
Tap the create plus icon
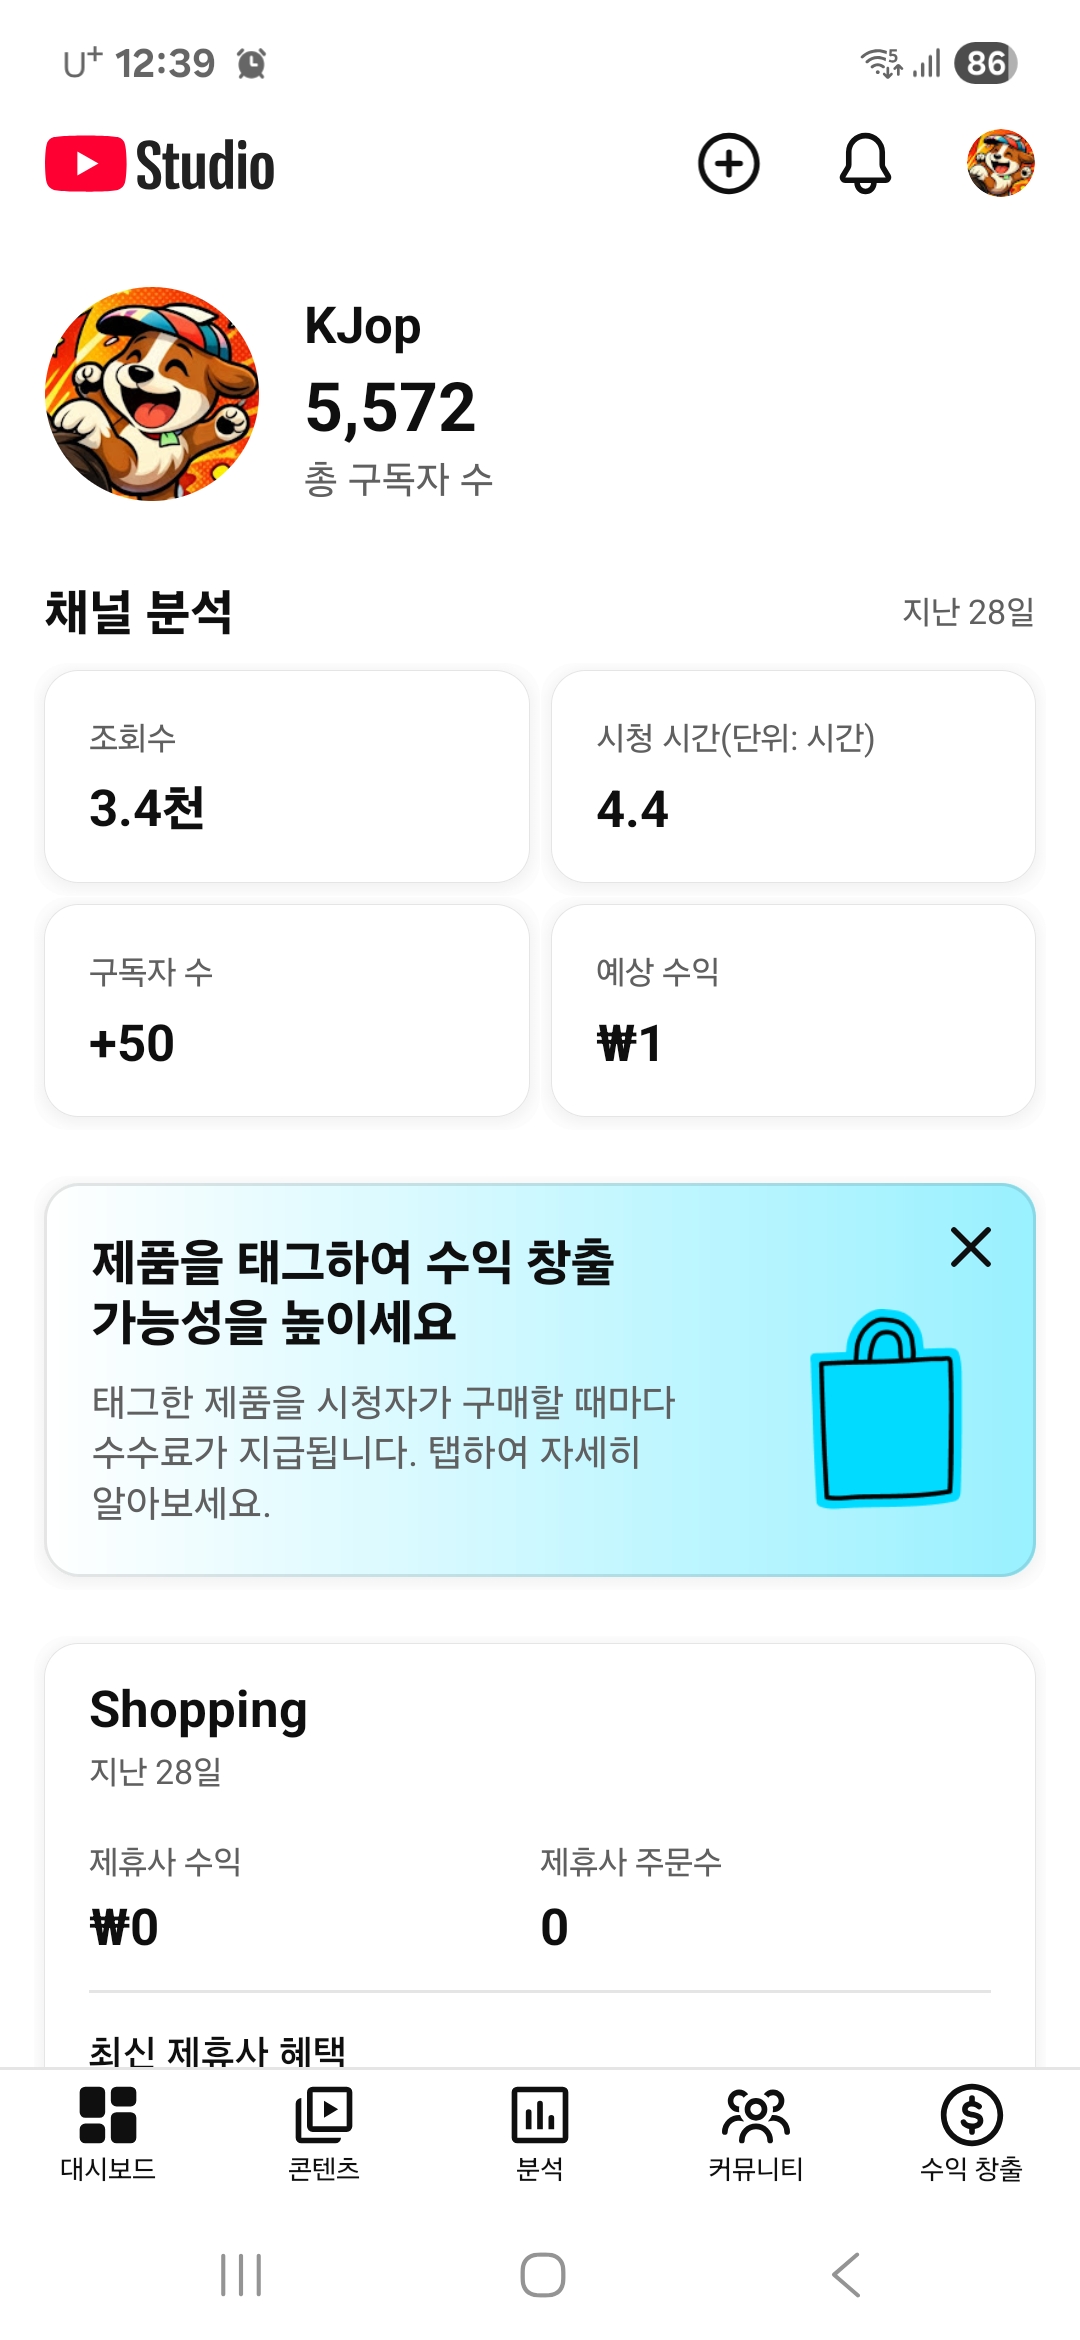coord(728,163)
